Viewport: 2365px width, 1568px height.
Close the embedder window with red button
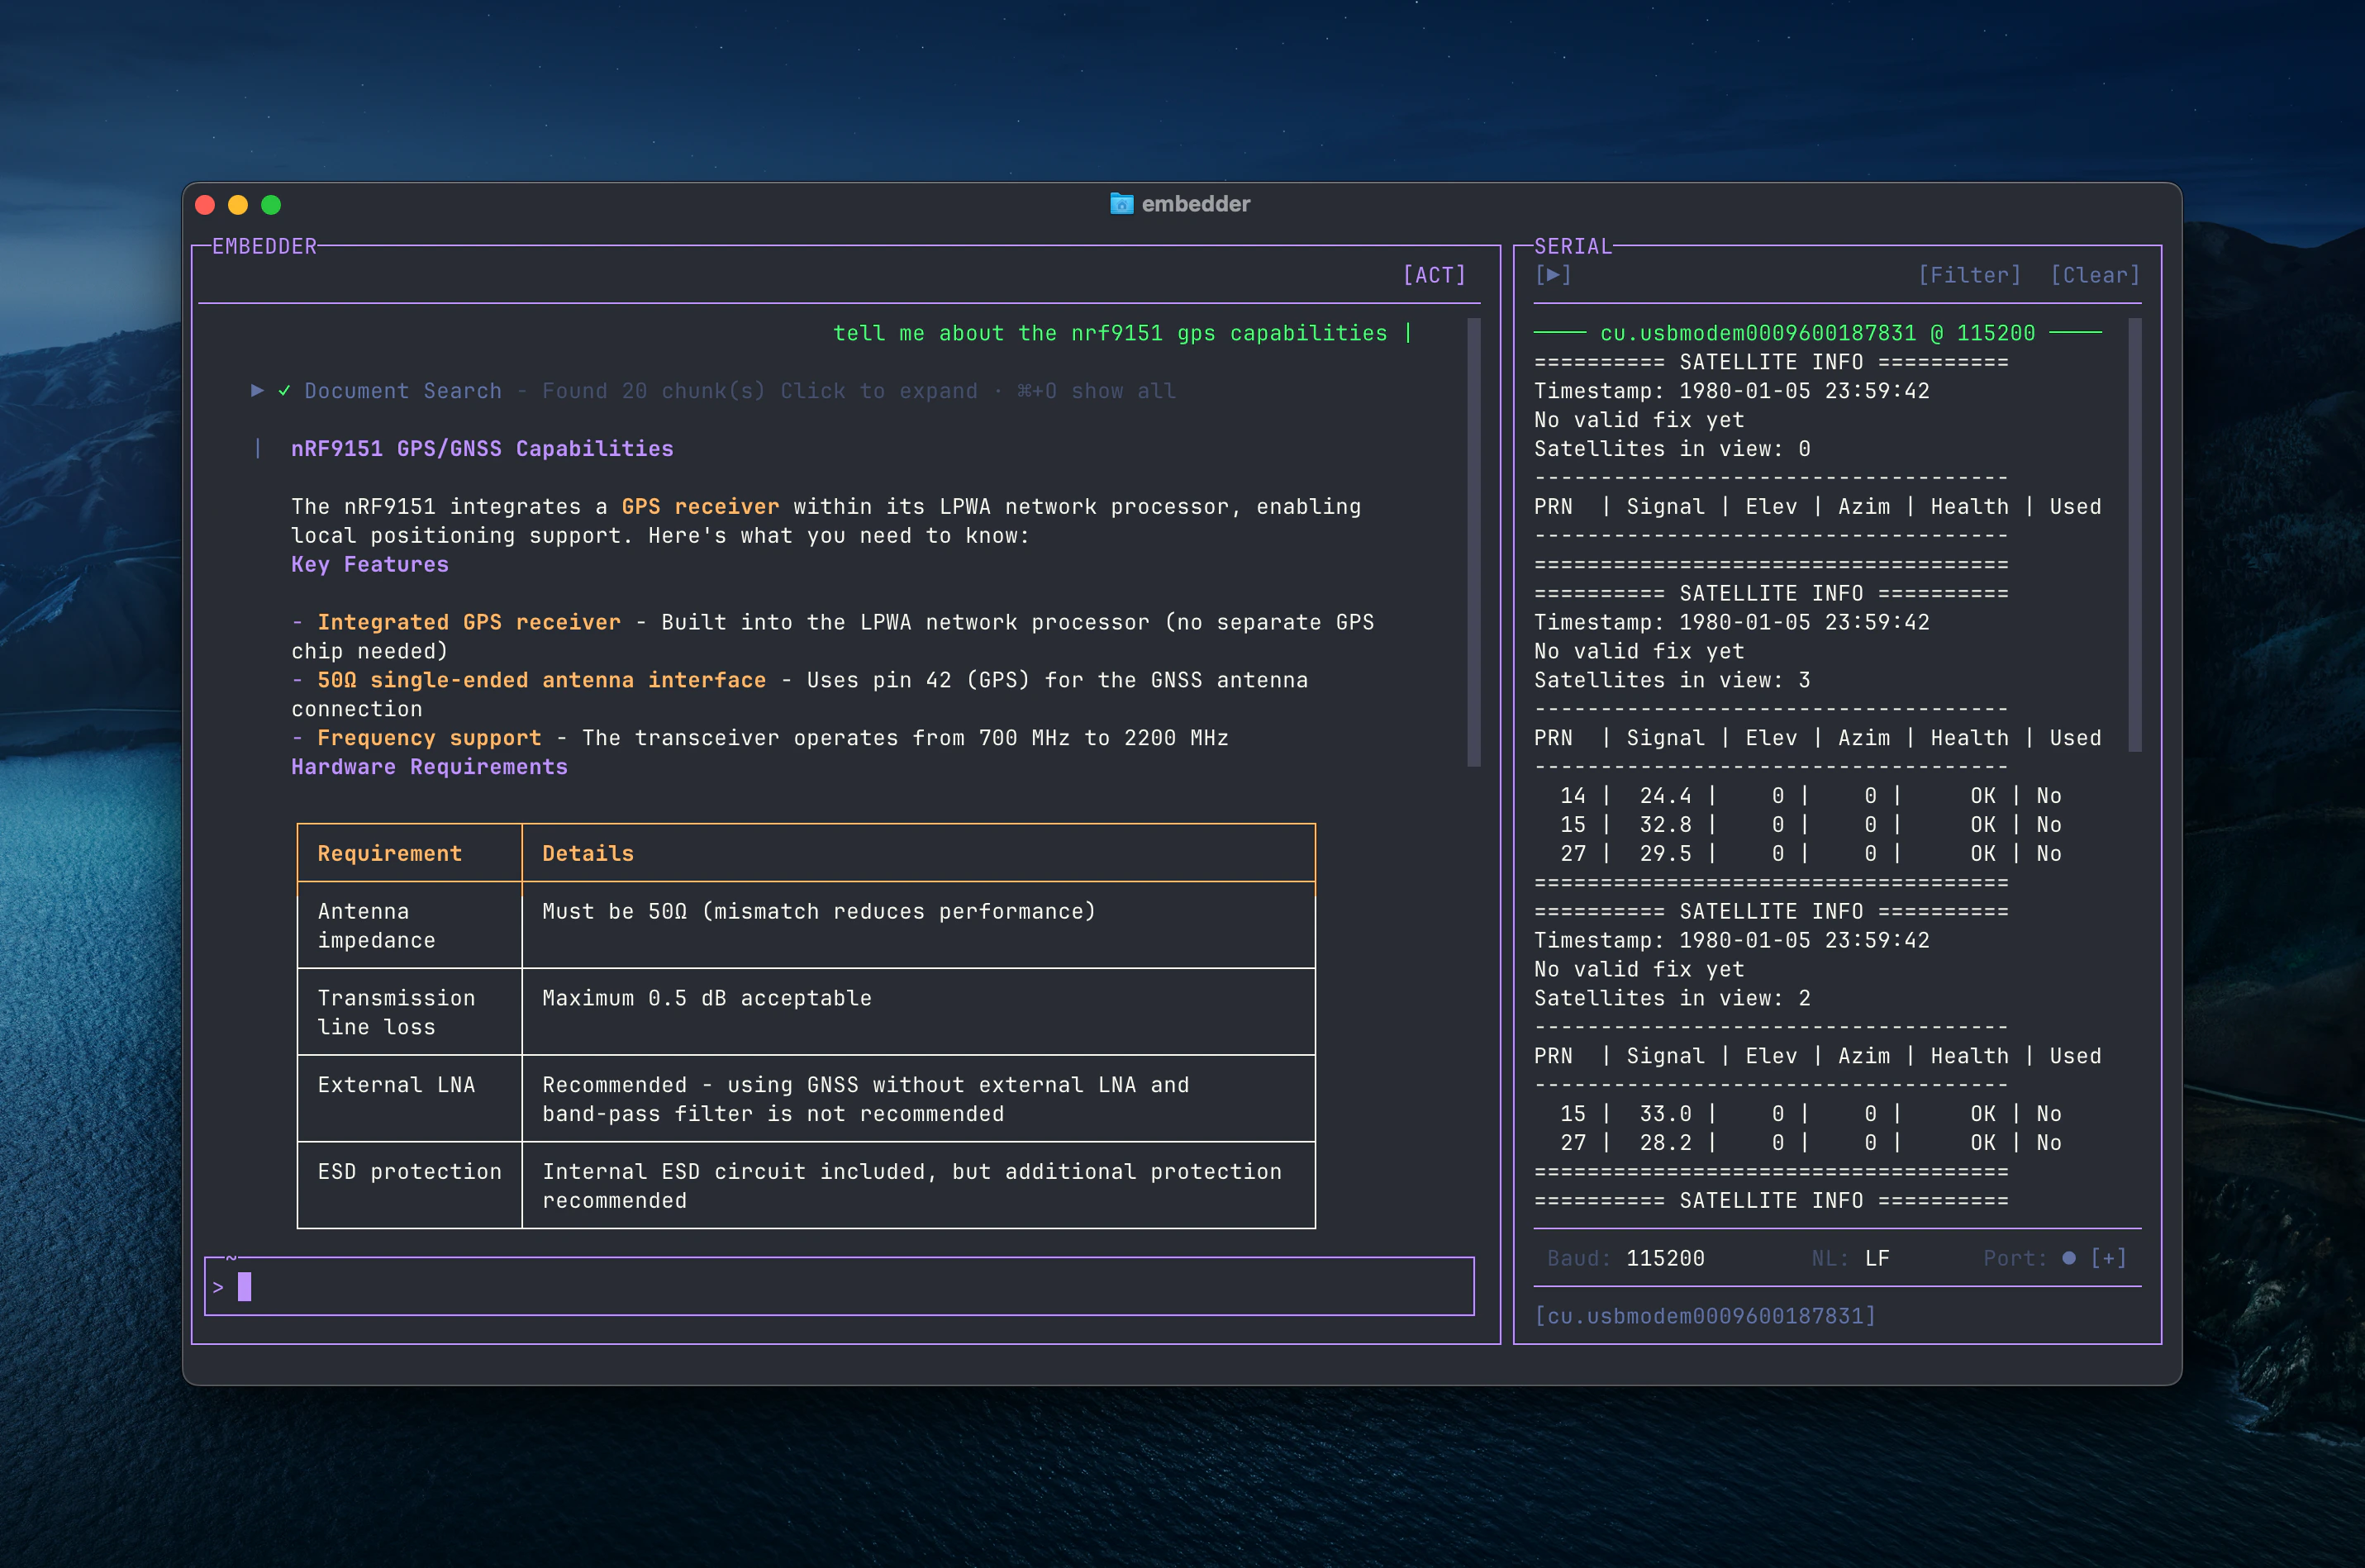205,205
